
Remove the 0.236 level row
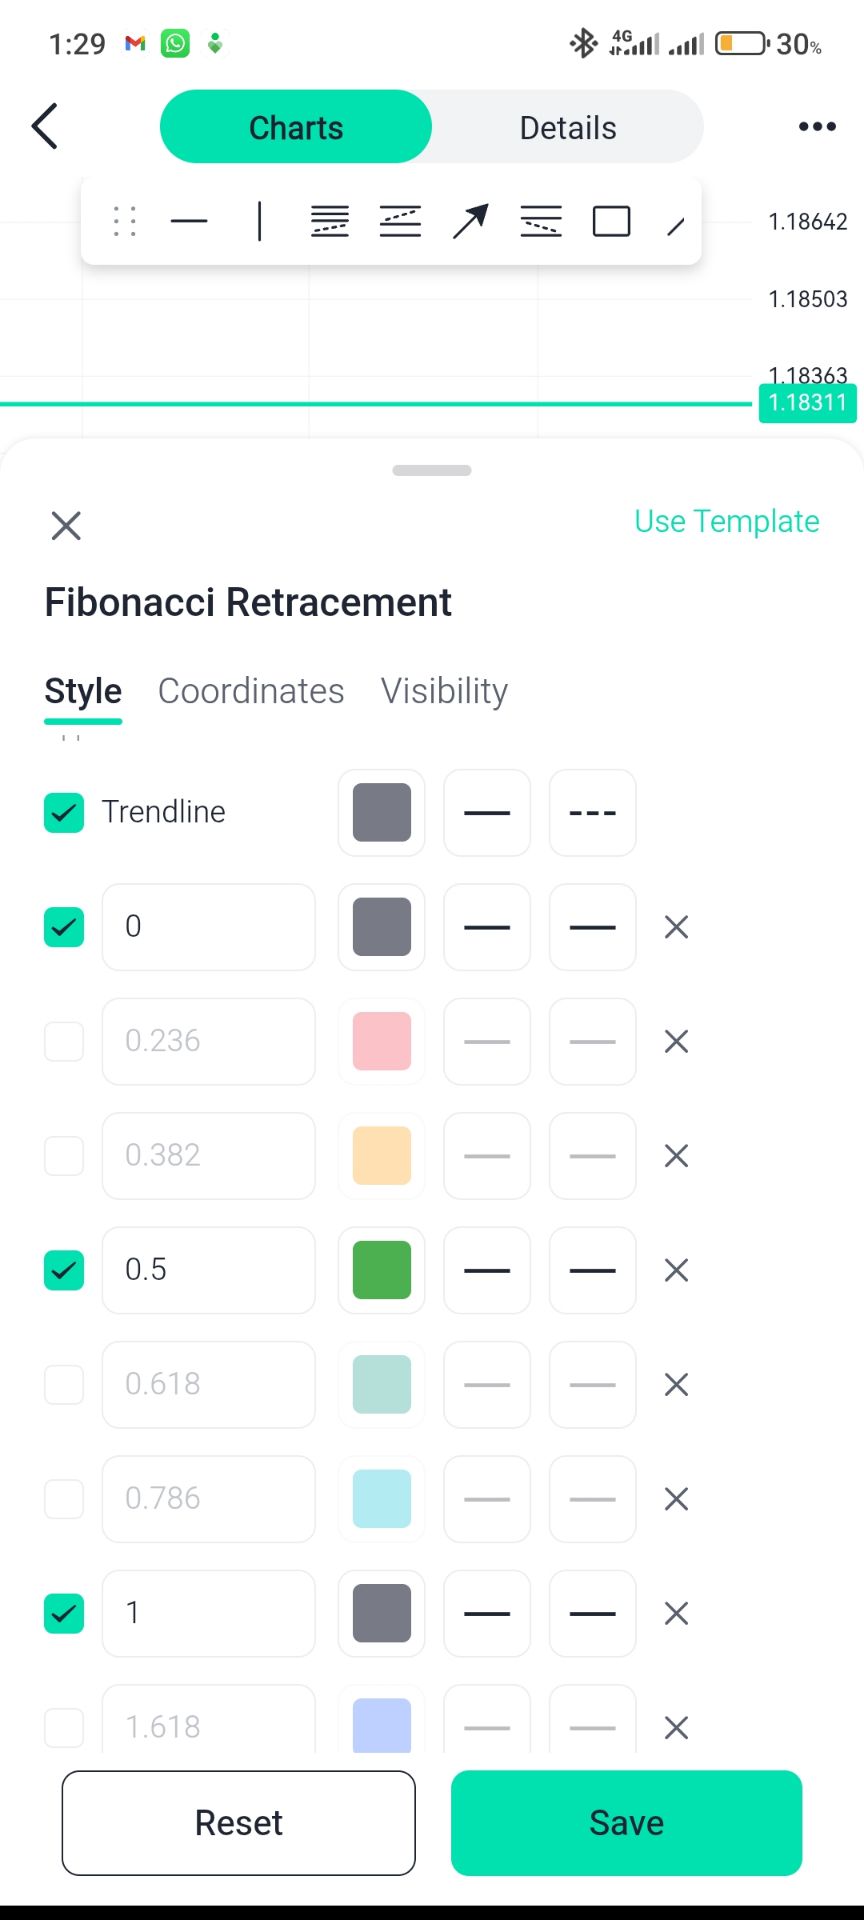[x=676, y=1041]
